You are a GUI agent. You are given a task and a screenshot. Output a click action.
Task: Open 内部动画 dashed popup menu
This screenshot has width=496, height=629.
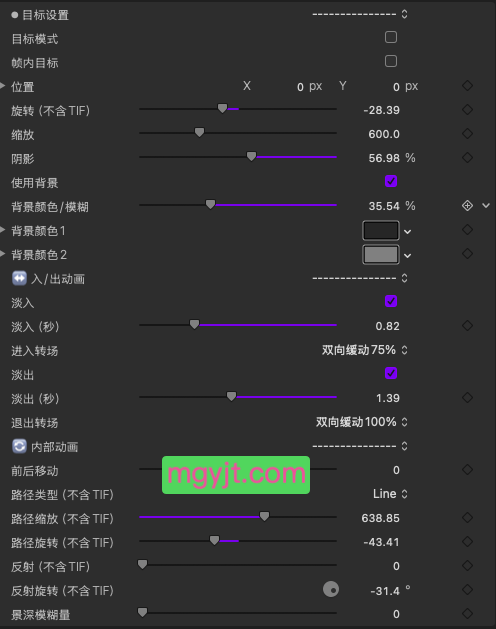click(360, 446)
